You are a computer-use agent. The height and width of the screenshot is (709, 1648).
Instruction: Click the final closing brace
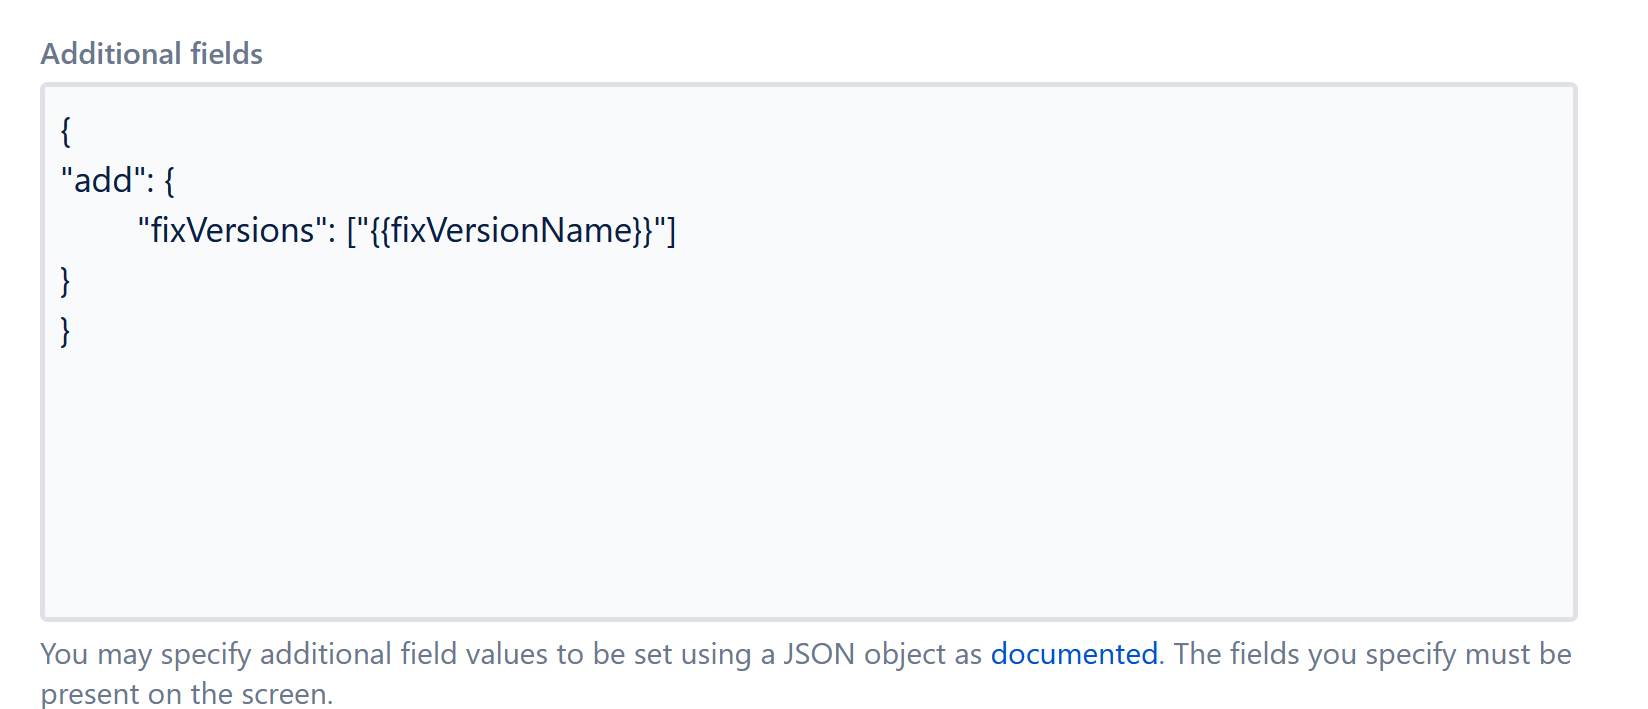pos(64,330)
